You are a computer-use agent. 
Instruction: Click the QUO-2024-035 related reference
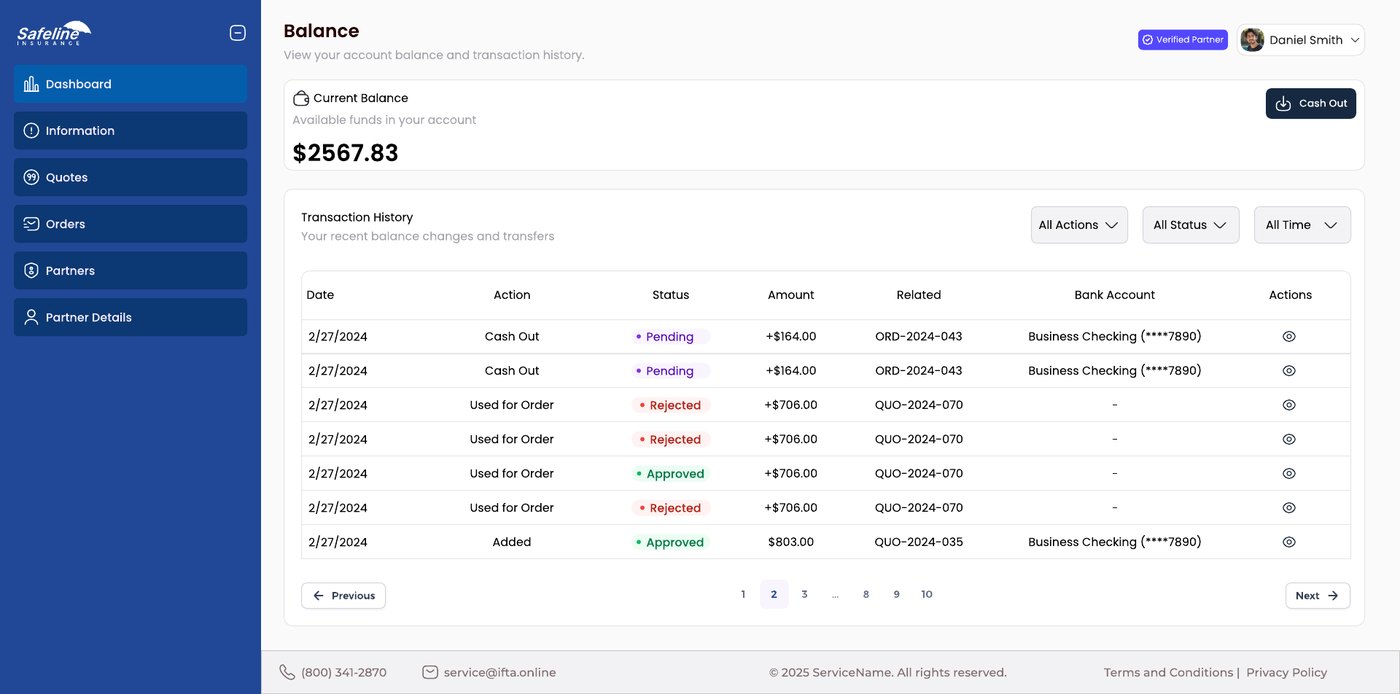point(918,542)
